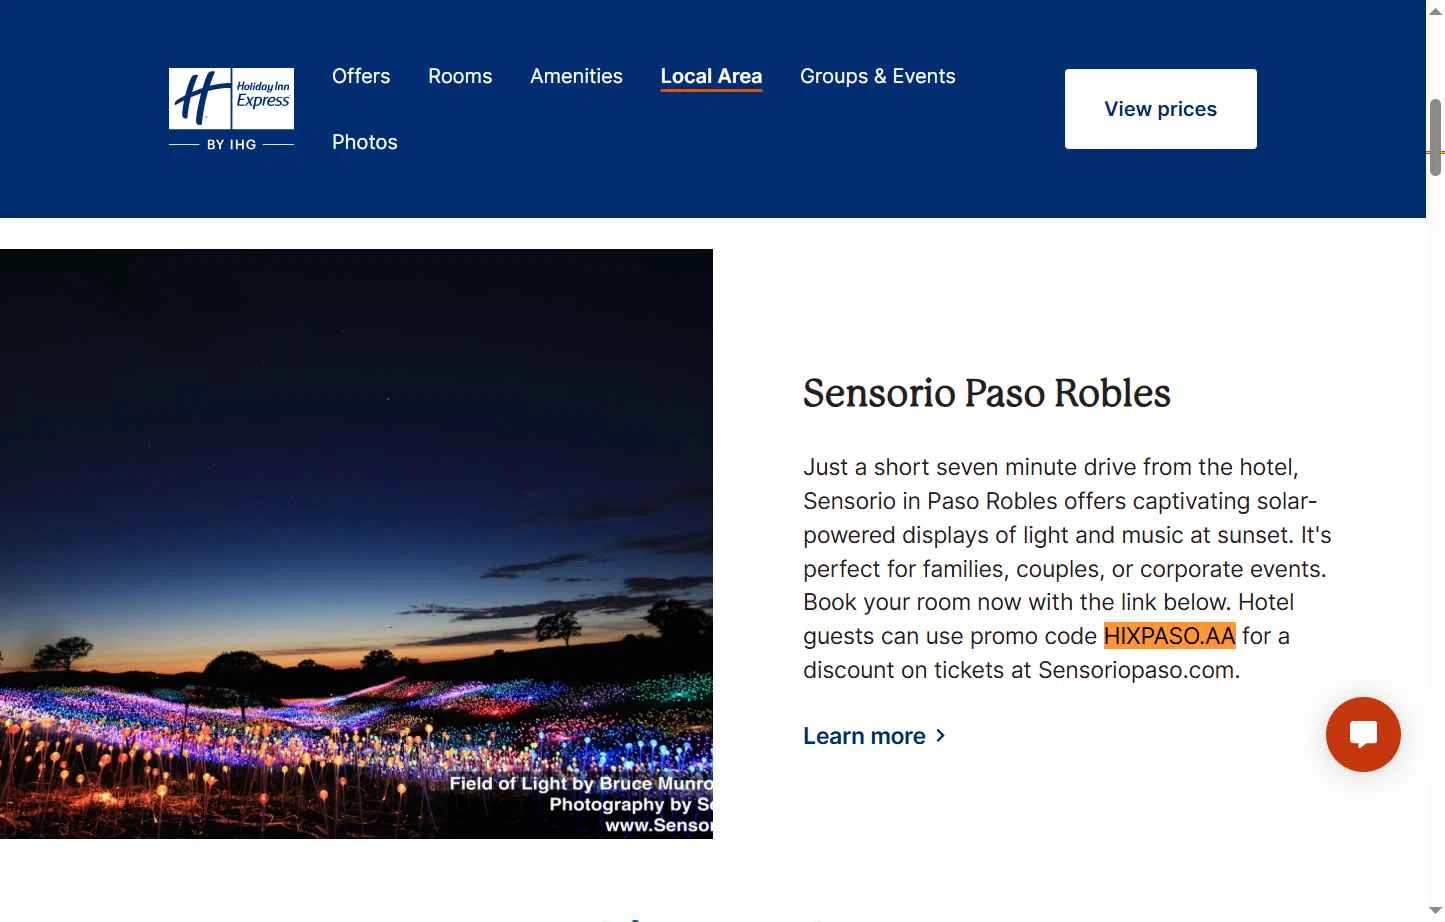Click the chevron next to Learn more

pyautogui.click(x=940, y=736)
